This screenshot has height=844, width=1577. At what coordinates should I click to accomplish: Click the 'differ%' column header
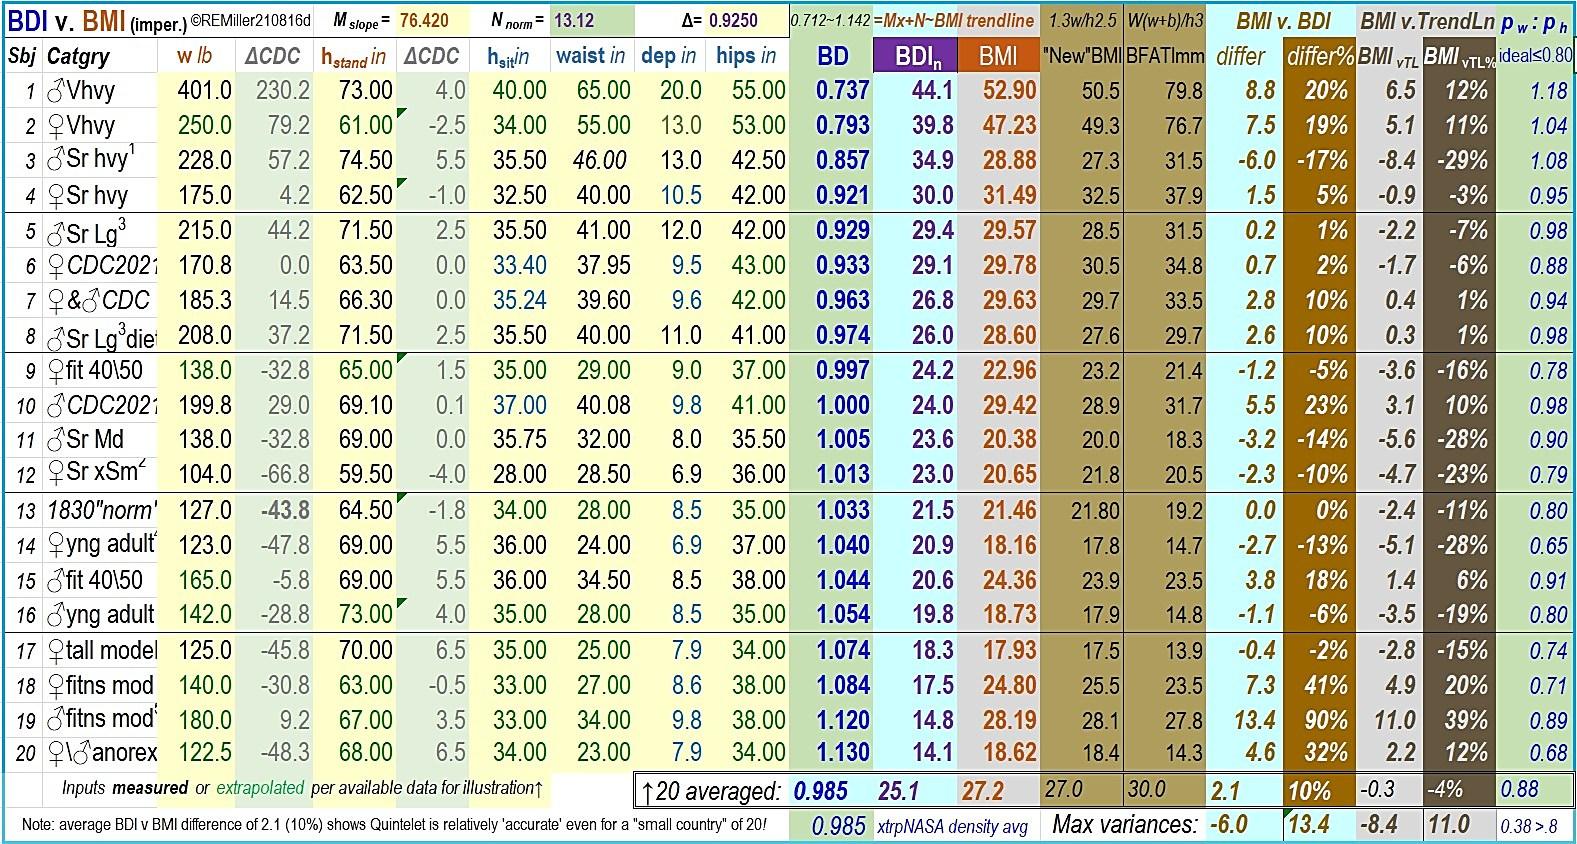point(1320,56)
